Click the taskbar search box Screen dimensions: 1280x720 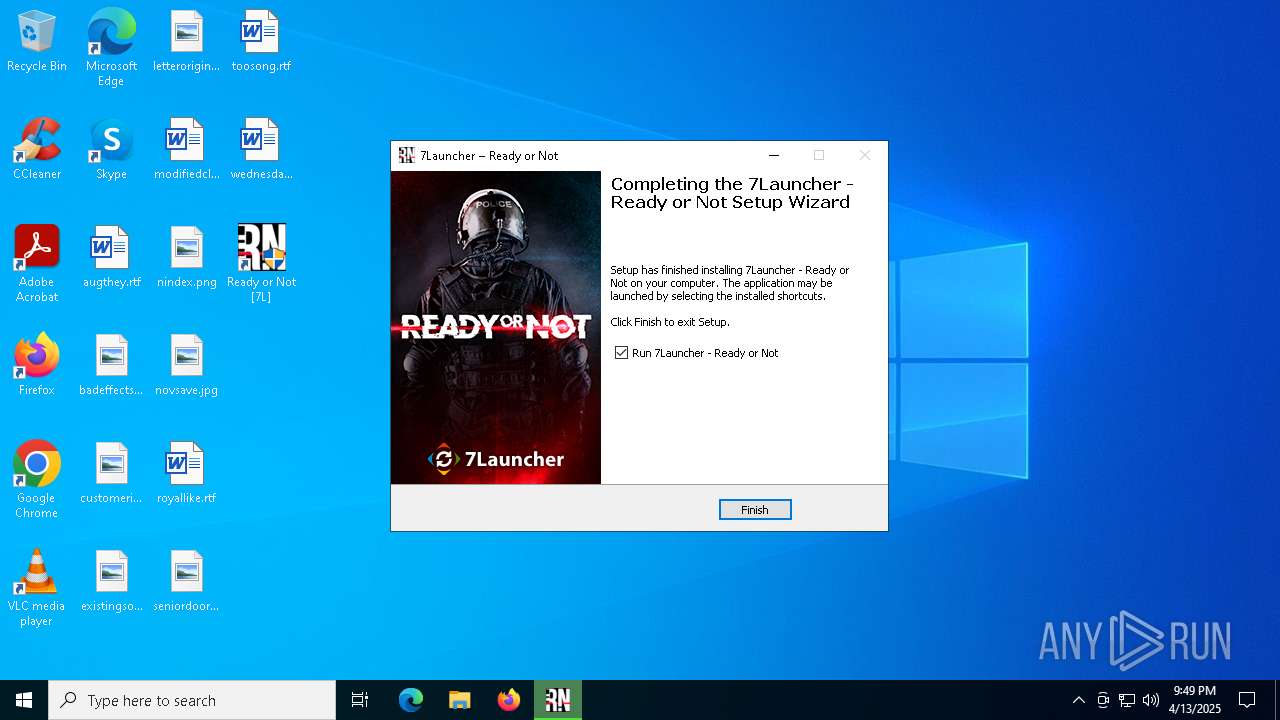pos(192,700)
